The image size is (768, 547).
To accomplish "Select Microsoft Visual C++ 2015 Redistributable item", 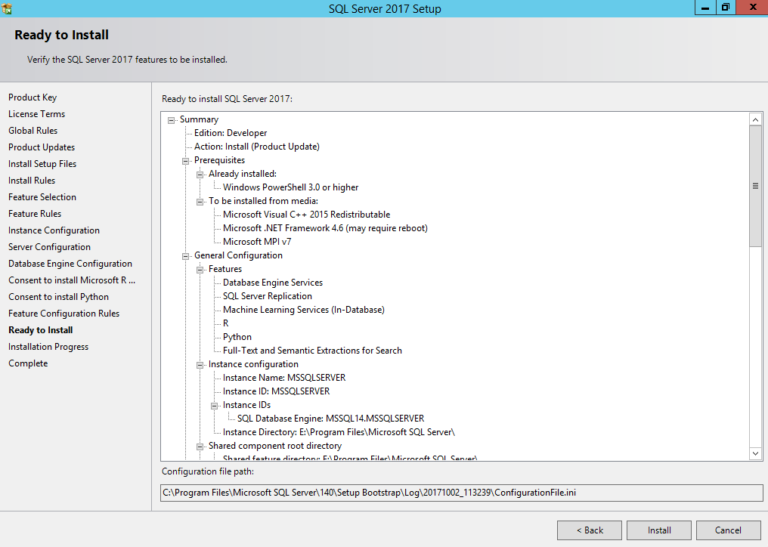I will coord(307,215).
